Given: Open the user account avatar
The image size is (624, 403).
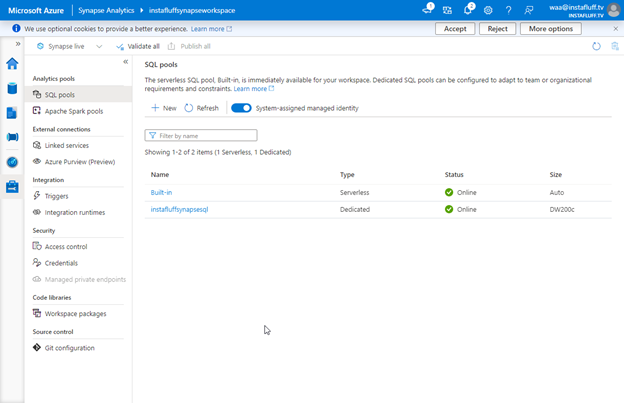Looking at the screenshot, I should (x=614, y=10).
